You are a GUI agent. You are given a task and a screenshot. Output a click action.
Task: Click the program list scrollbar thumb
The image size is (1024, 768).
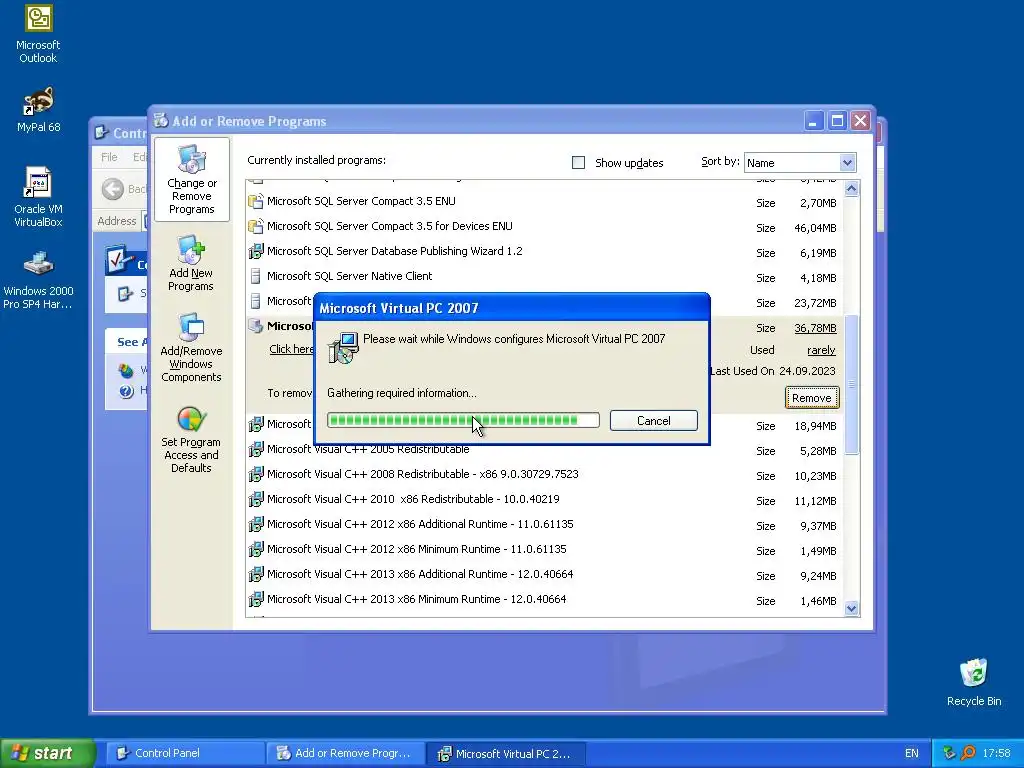tap(851, 385)
